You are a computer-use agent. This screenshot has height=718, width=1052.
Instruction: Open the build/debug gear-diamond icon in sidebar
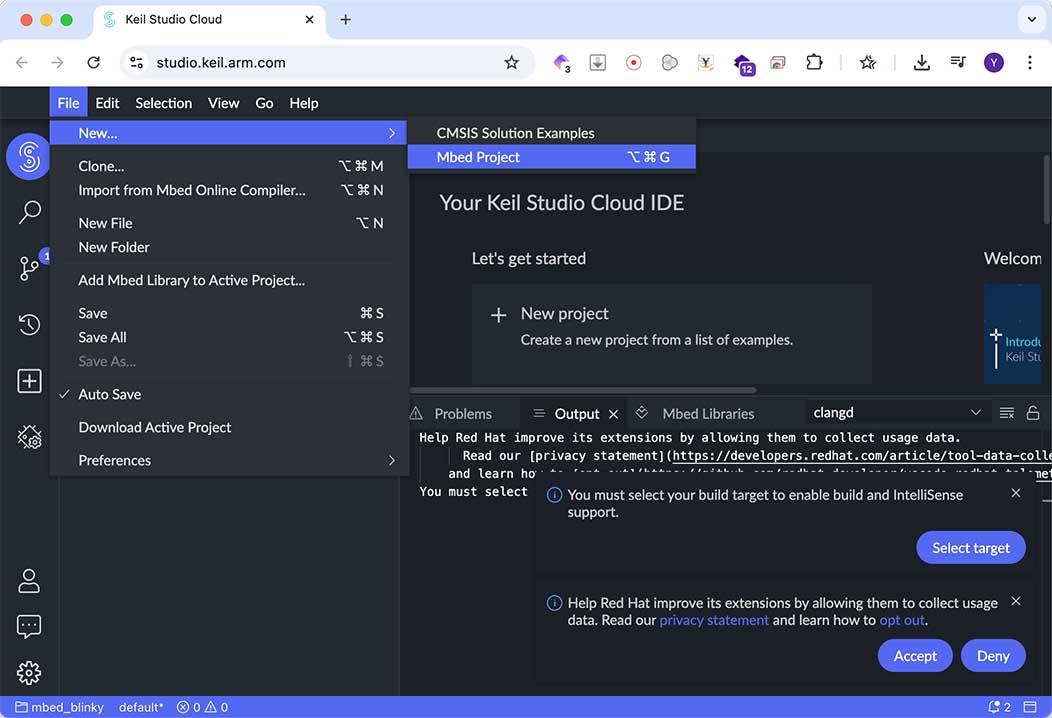tap(29, 437)
